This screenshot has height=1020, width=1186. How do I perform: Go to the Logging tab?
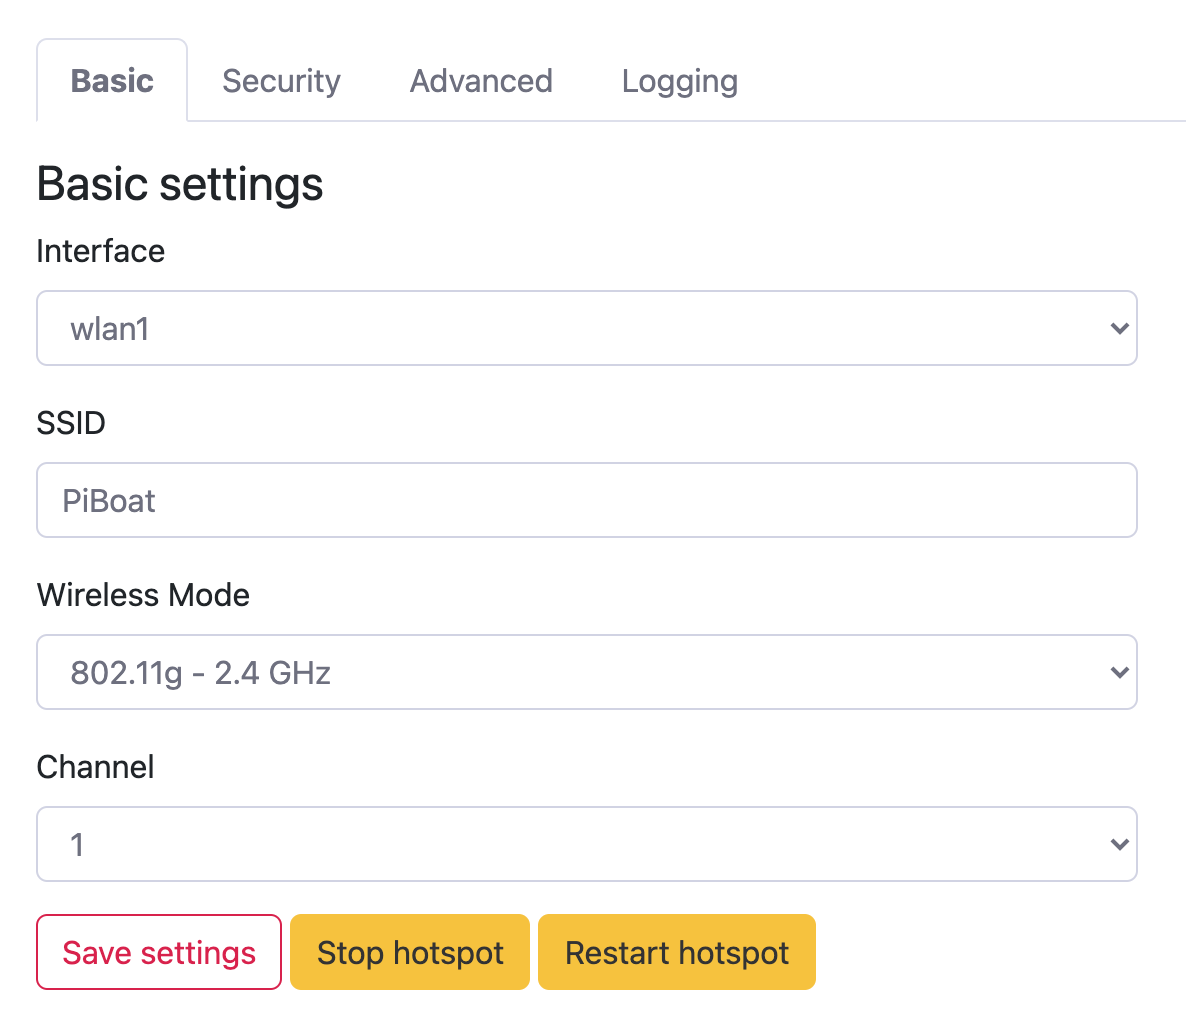tap(679, 81)
